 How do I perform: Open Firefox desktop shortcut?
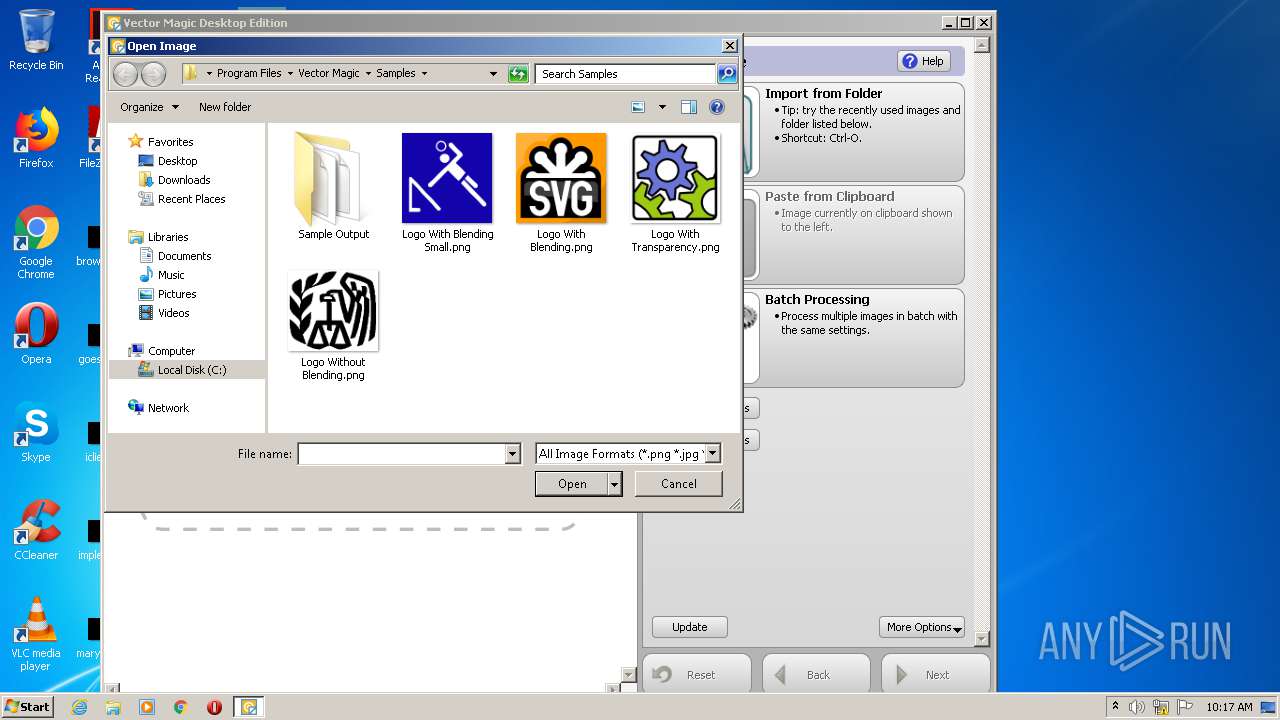click(36, 138)
